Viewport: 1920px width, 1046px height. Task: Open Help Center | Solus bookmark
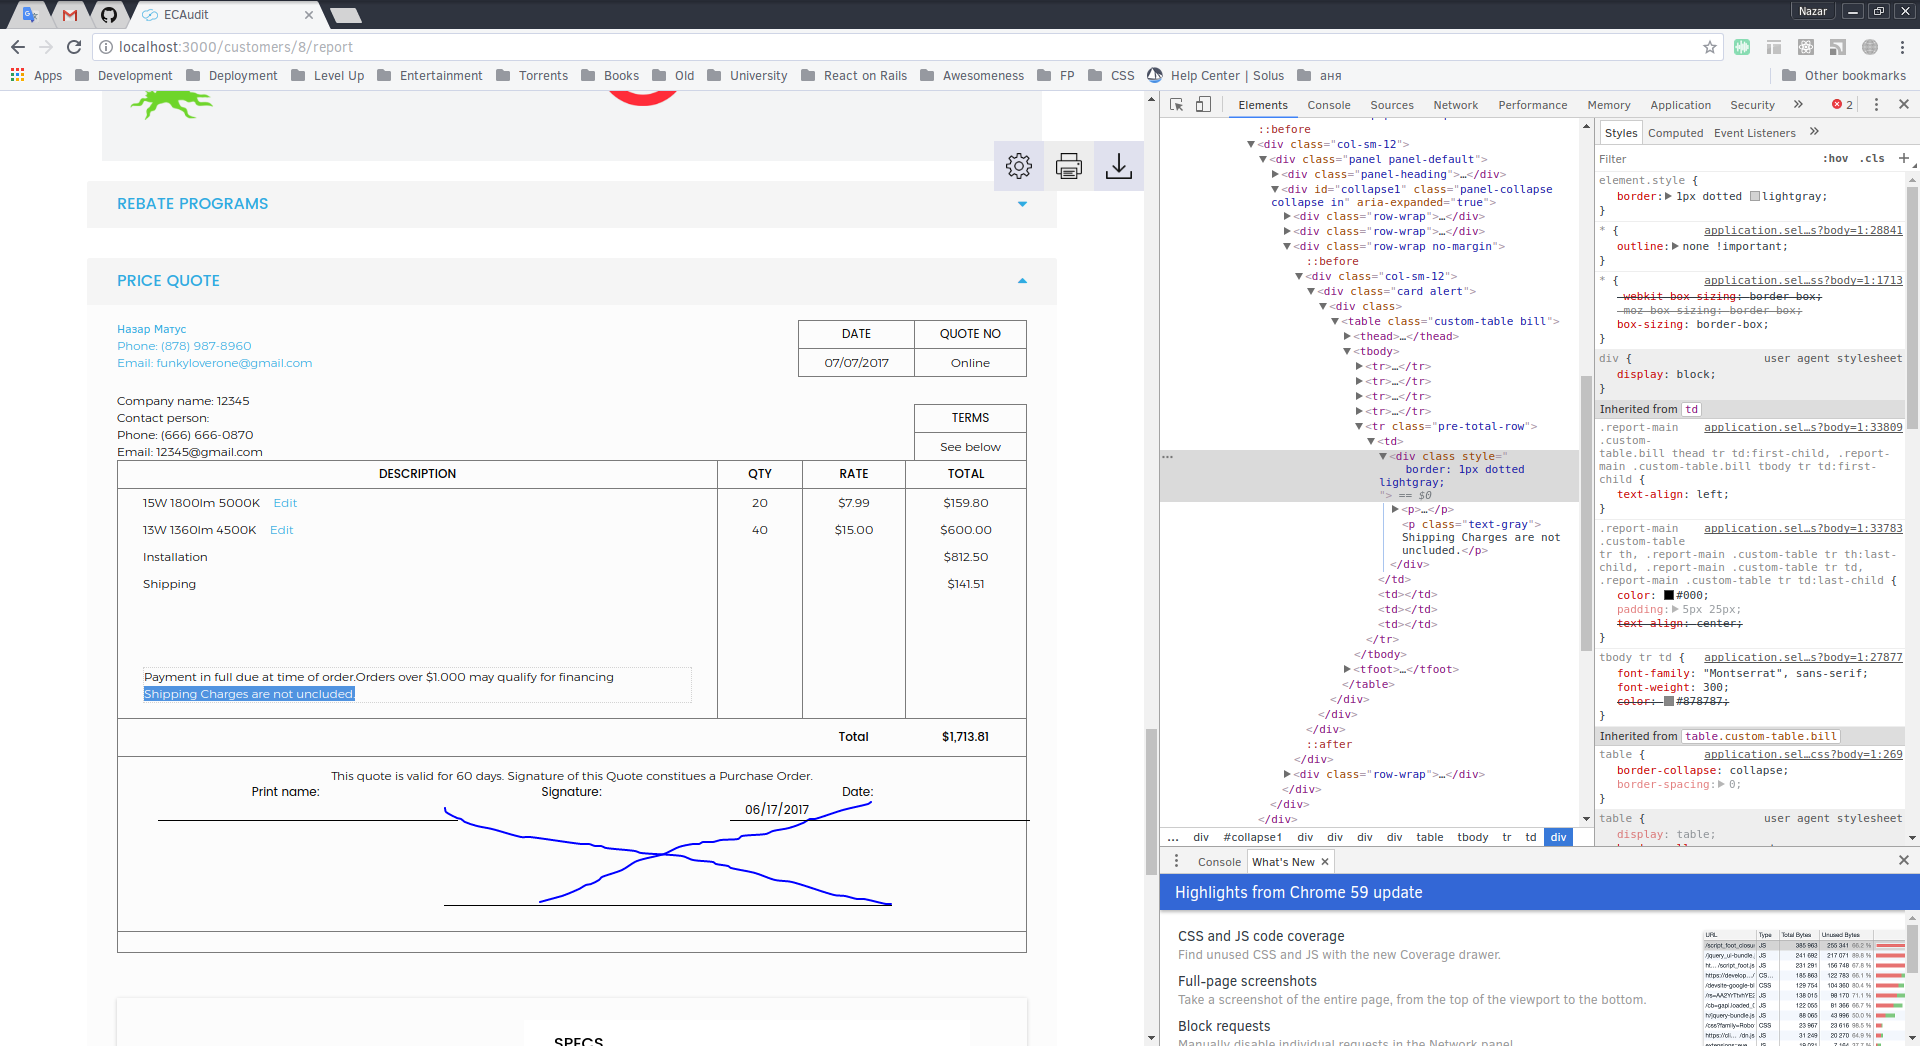point(1215,75)
